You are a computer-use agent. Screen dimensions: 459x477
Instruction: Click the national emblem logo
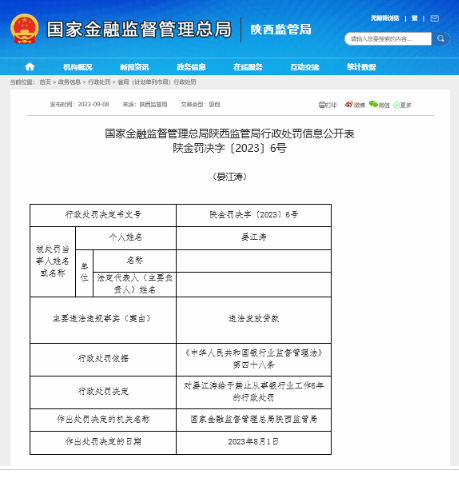(24, 29)
